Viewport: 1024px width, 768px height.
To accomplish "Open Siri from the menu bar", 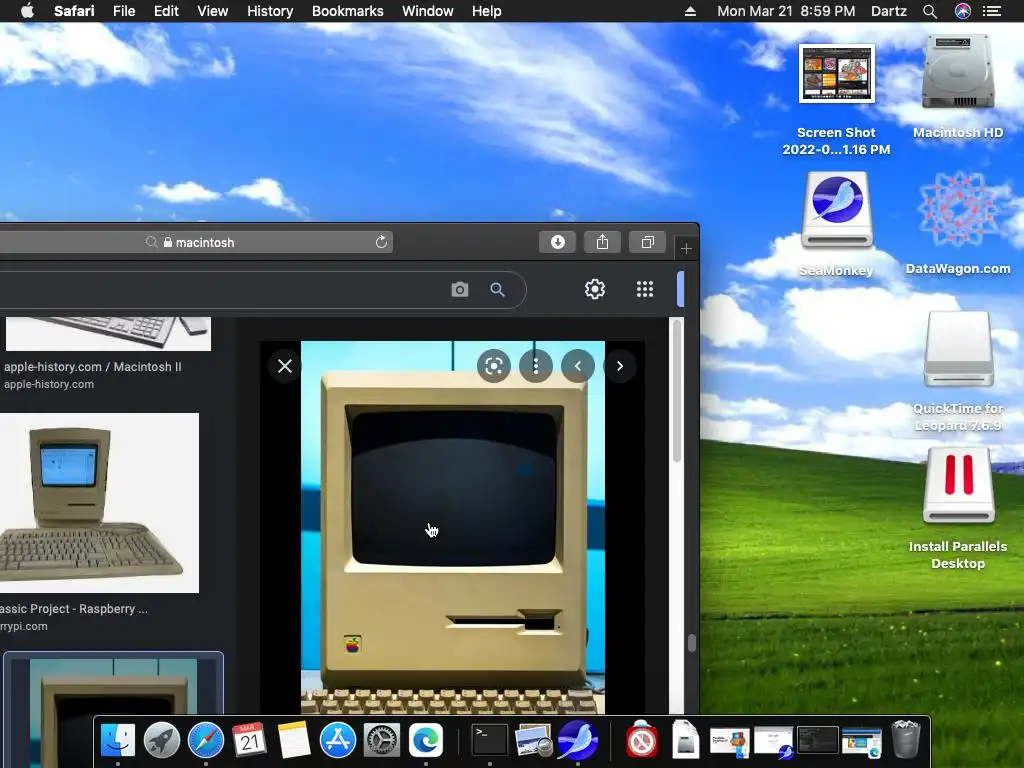I will [x=963, y=11].
